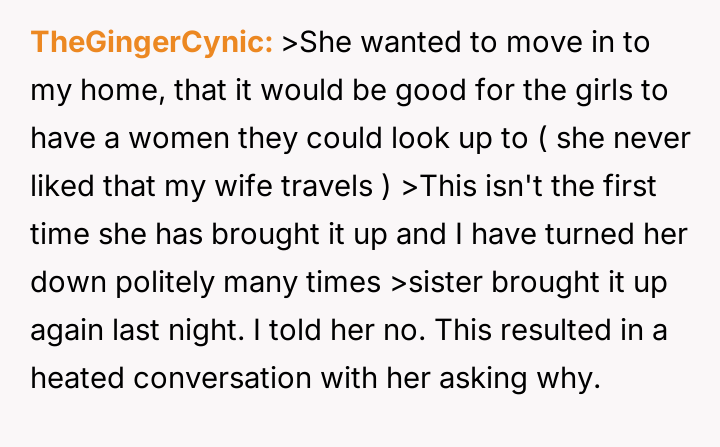Viewport: 720px width, 447px height.
Task: Click the word "polite­ly" in the comment
Action: click(167, 283)
